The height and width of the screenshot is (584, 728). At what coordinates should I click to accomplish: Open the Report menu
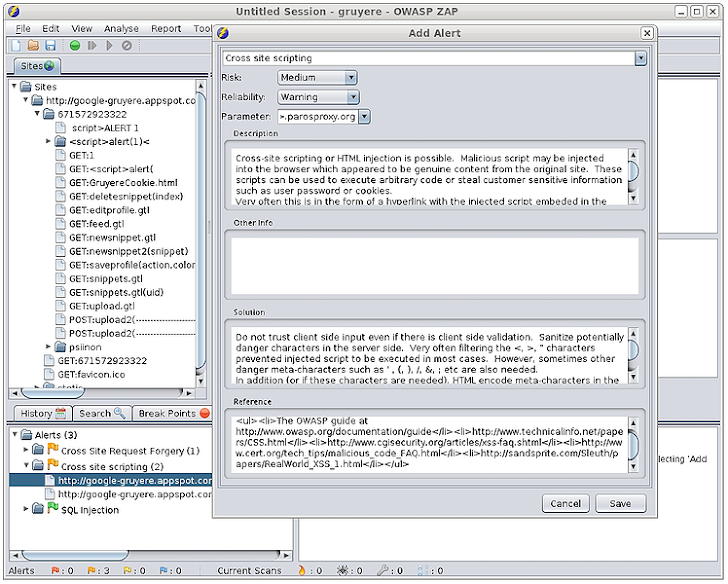click(x=166, y=29)
